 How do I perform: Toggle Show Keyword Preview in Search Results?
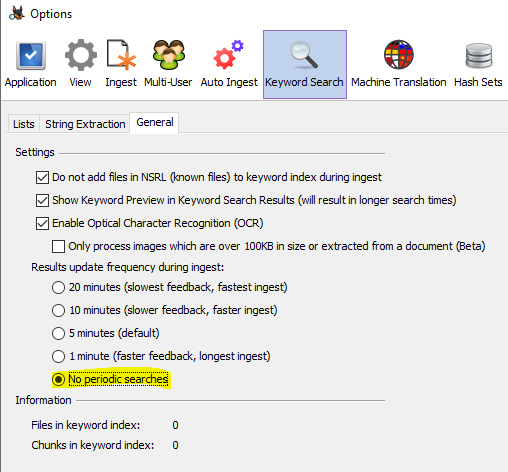[x=42, y=200]
